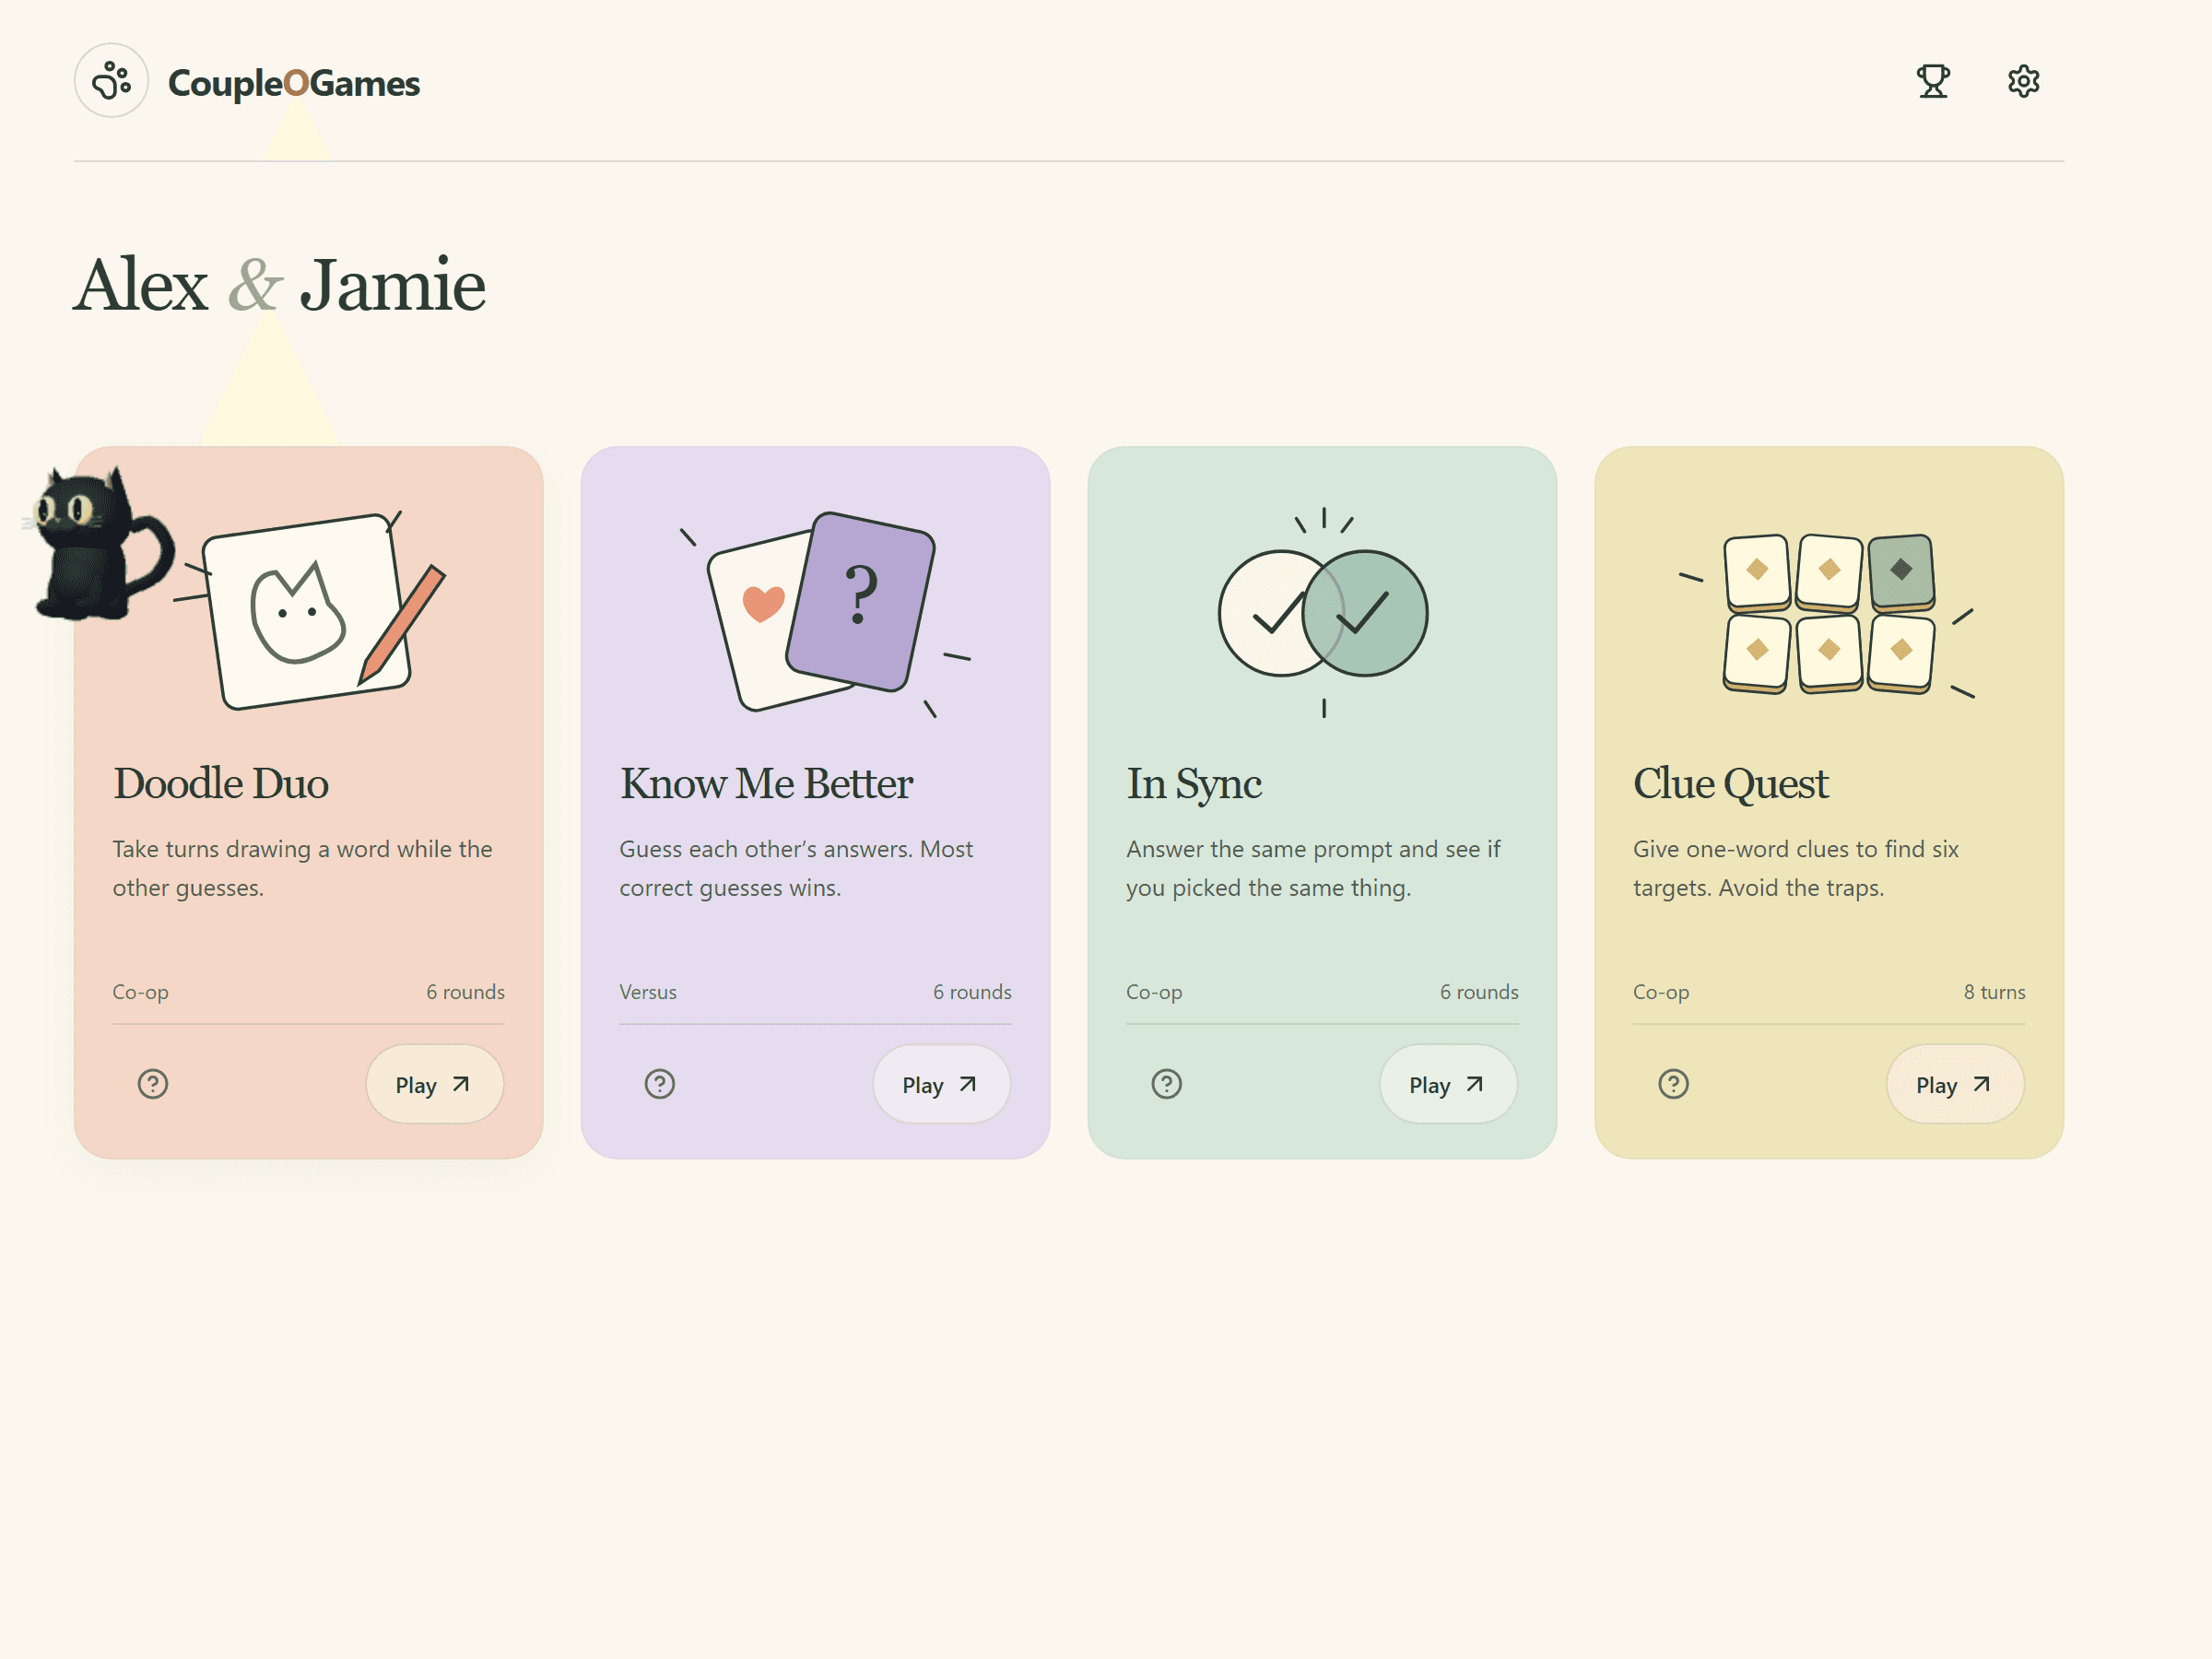Click the Clue Quest tiles illustration
2212x1659 pixels.
1829,614
